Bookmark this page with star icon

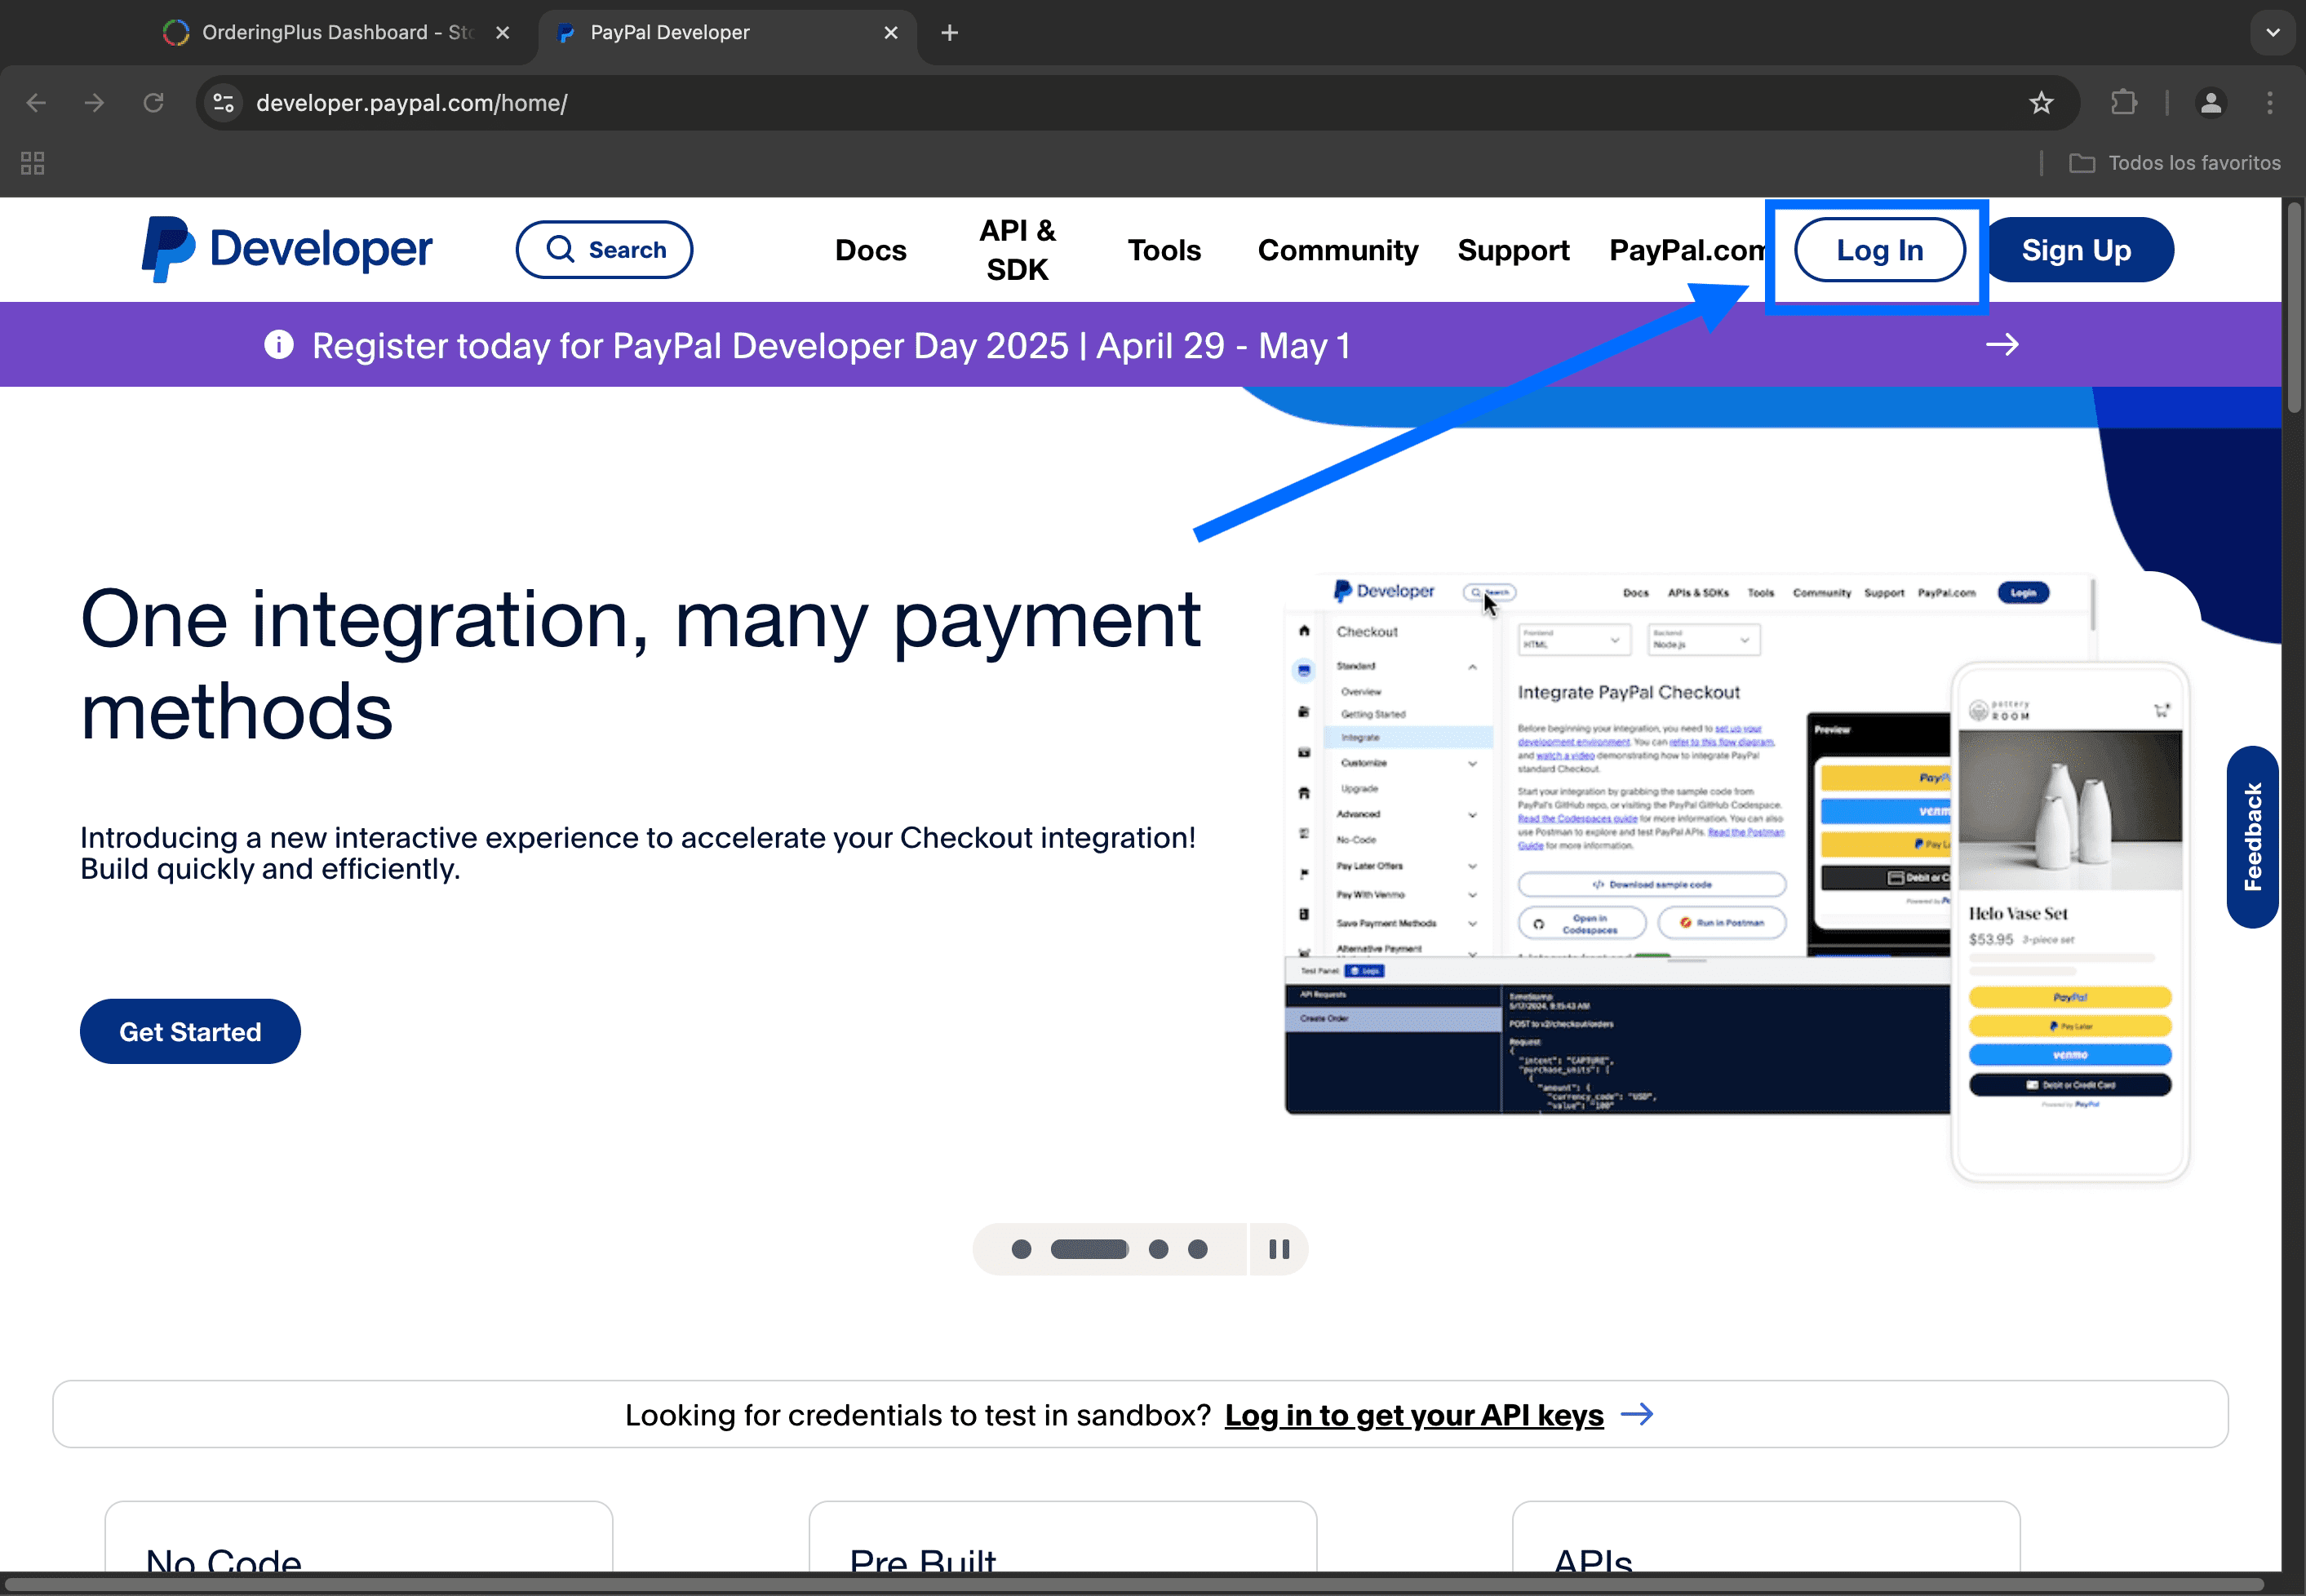click(2041, 103)
